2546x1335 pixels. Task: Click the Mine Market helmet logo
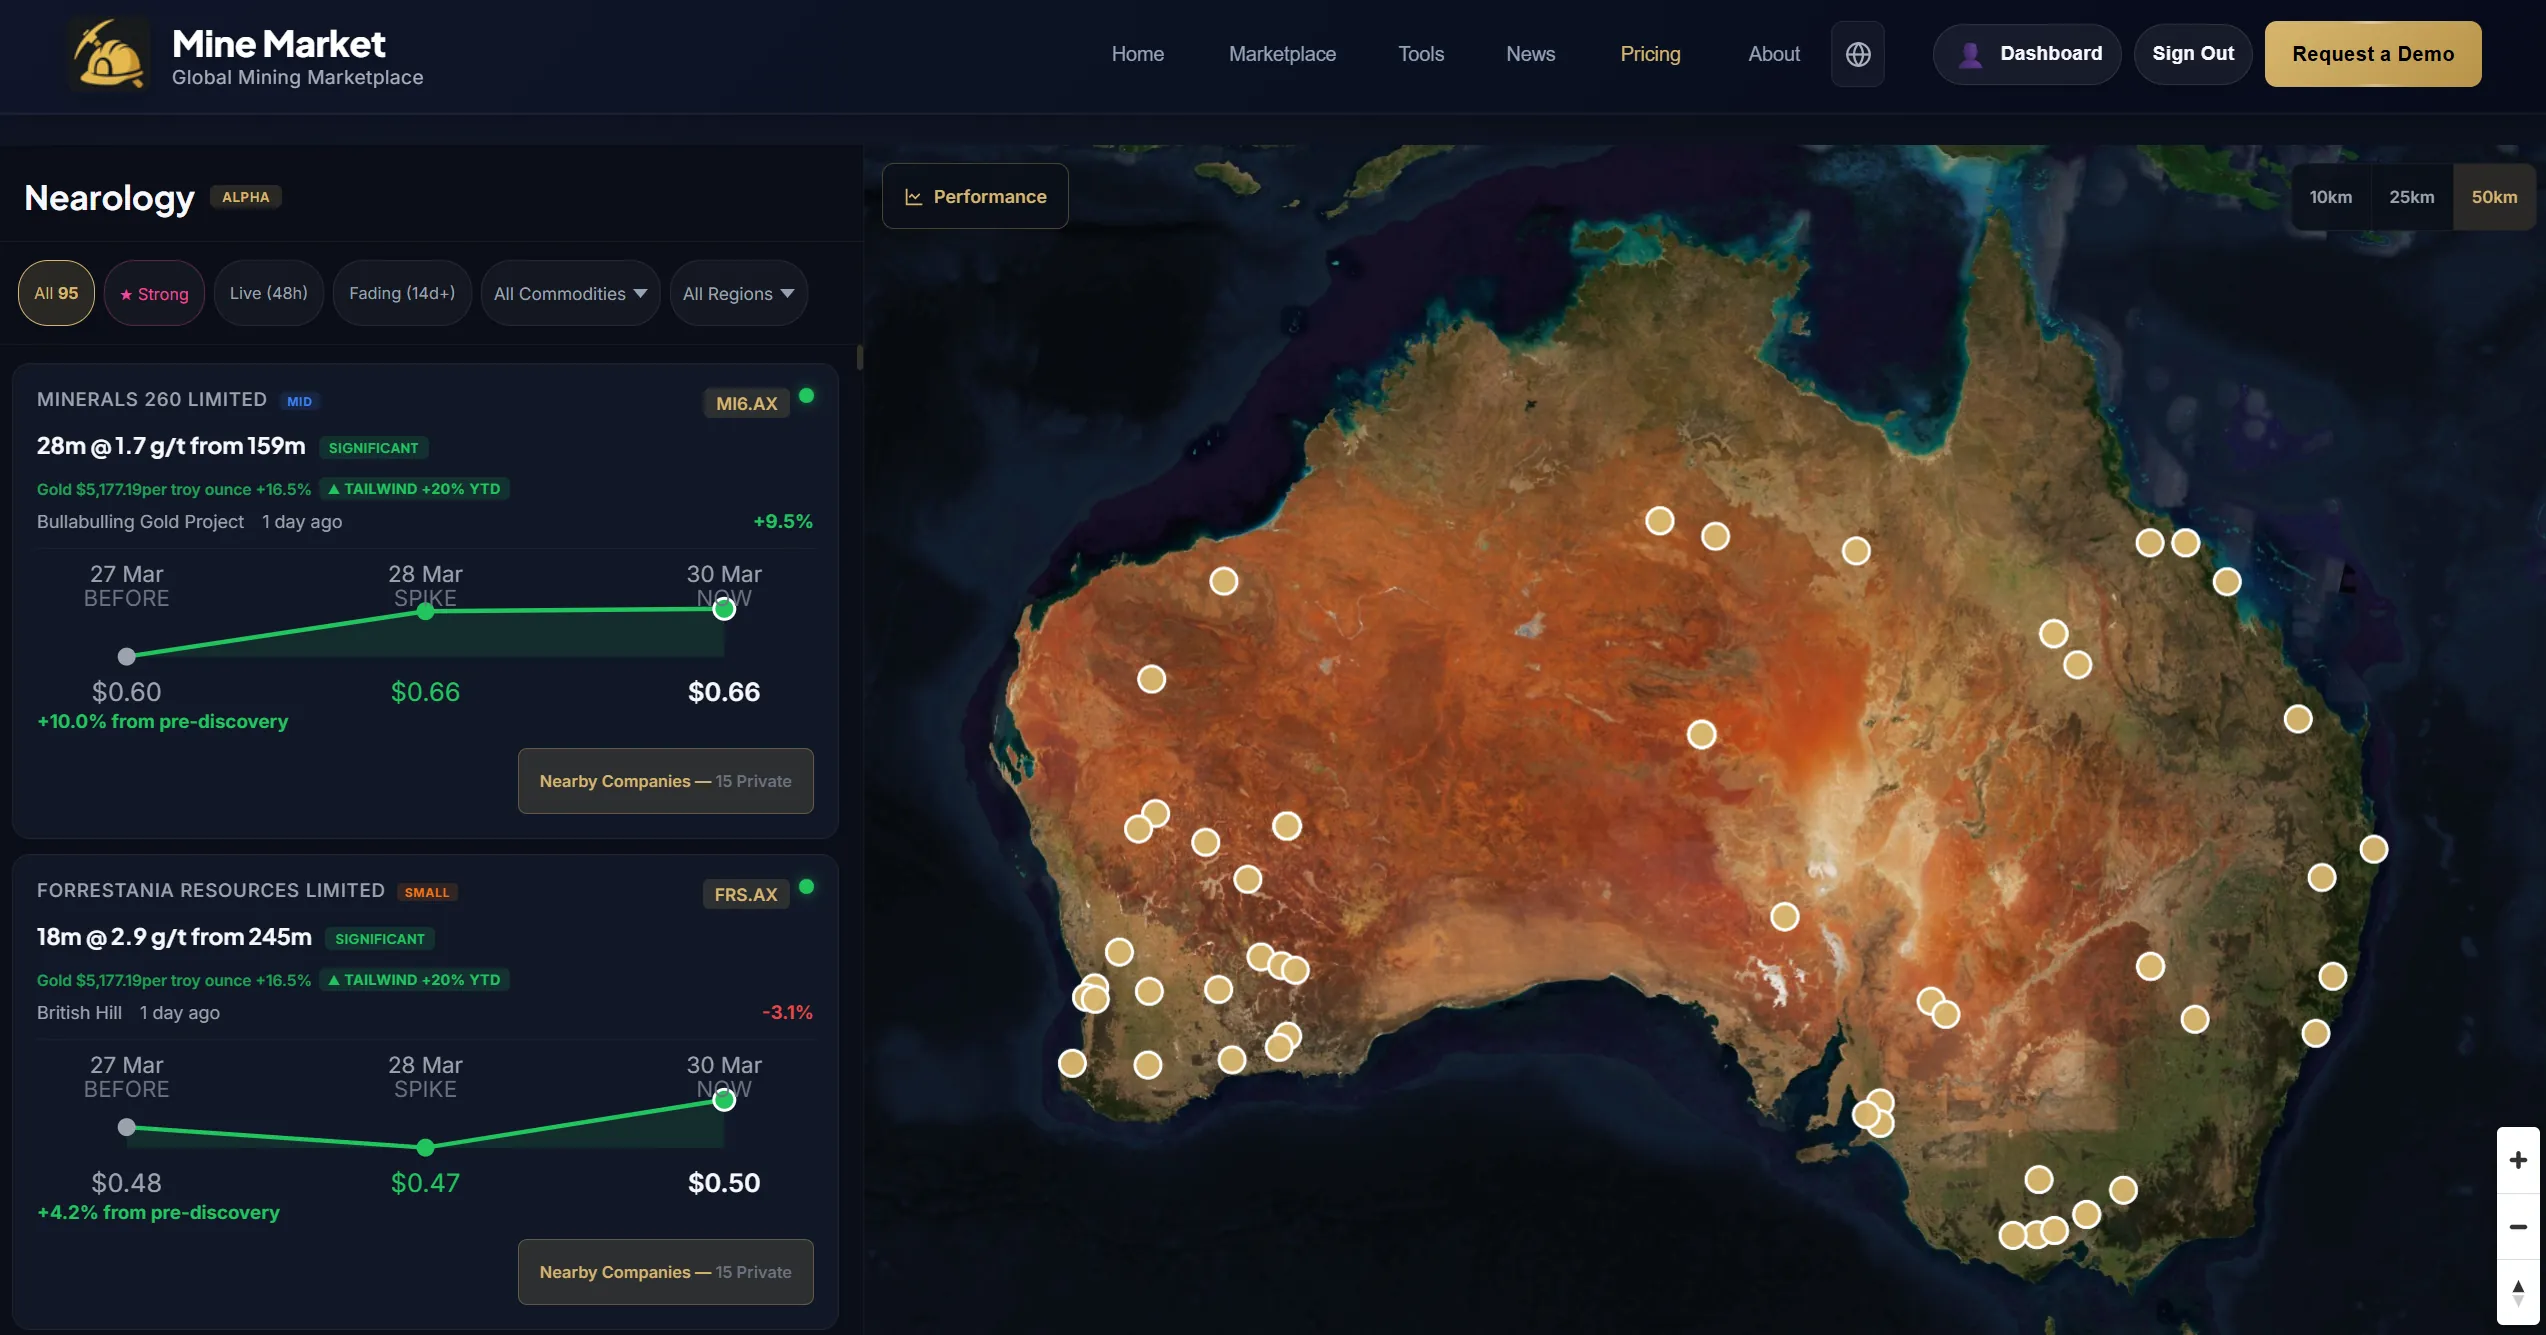[x=110, y=55]
